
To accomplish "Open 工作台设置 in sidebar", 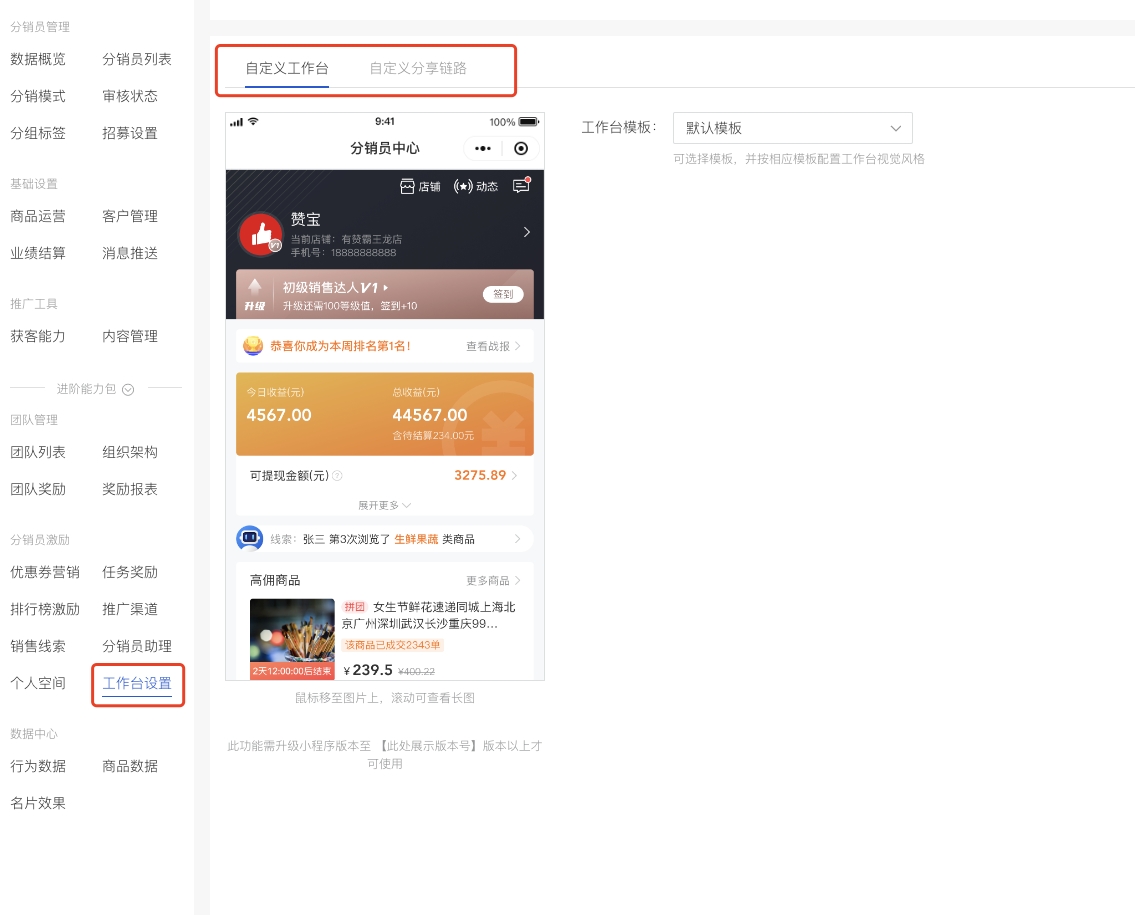I will tap(137, 683).
